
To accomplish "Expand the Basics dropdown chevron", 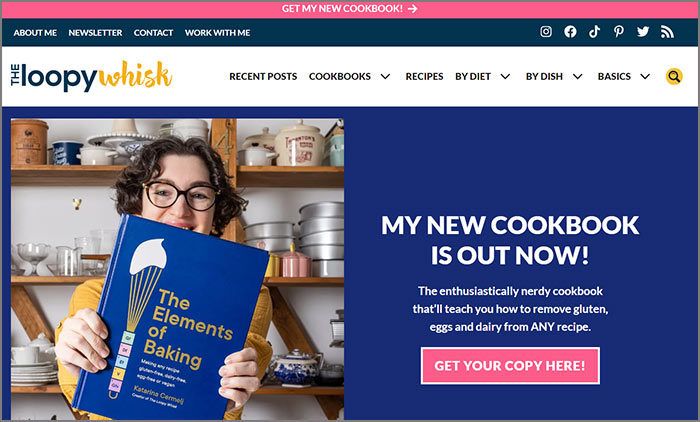I will [x=645, y=77].
